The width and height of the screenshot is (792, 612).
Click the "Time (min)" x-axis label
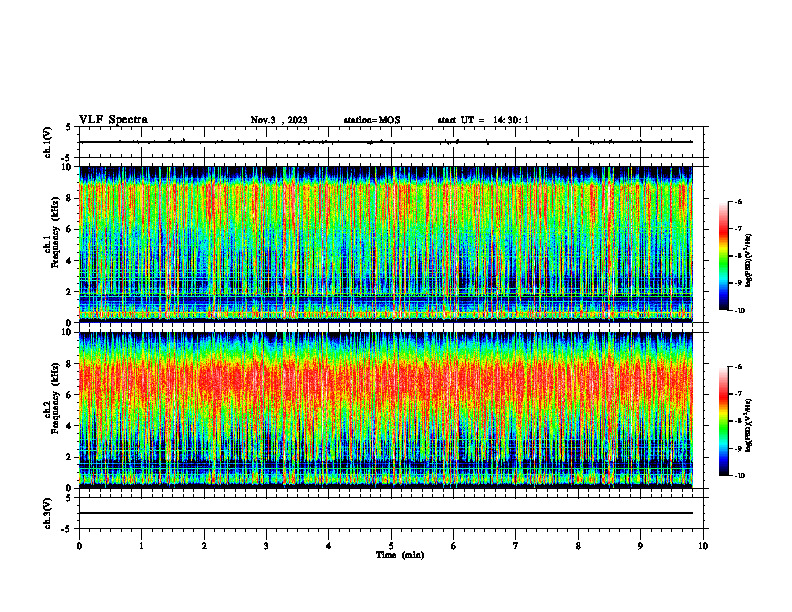tap(400, 555)
